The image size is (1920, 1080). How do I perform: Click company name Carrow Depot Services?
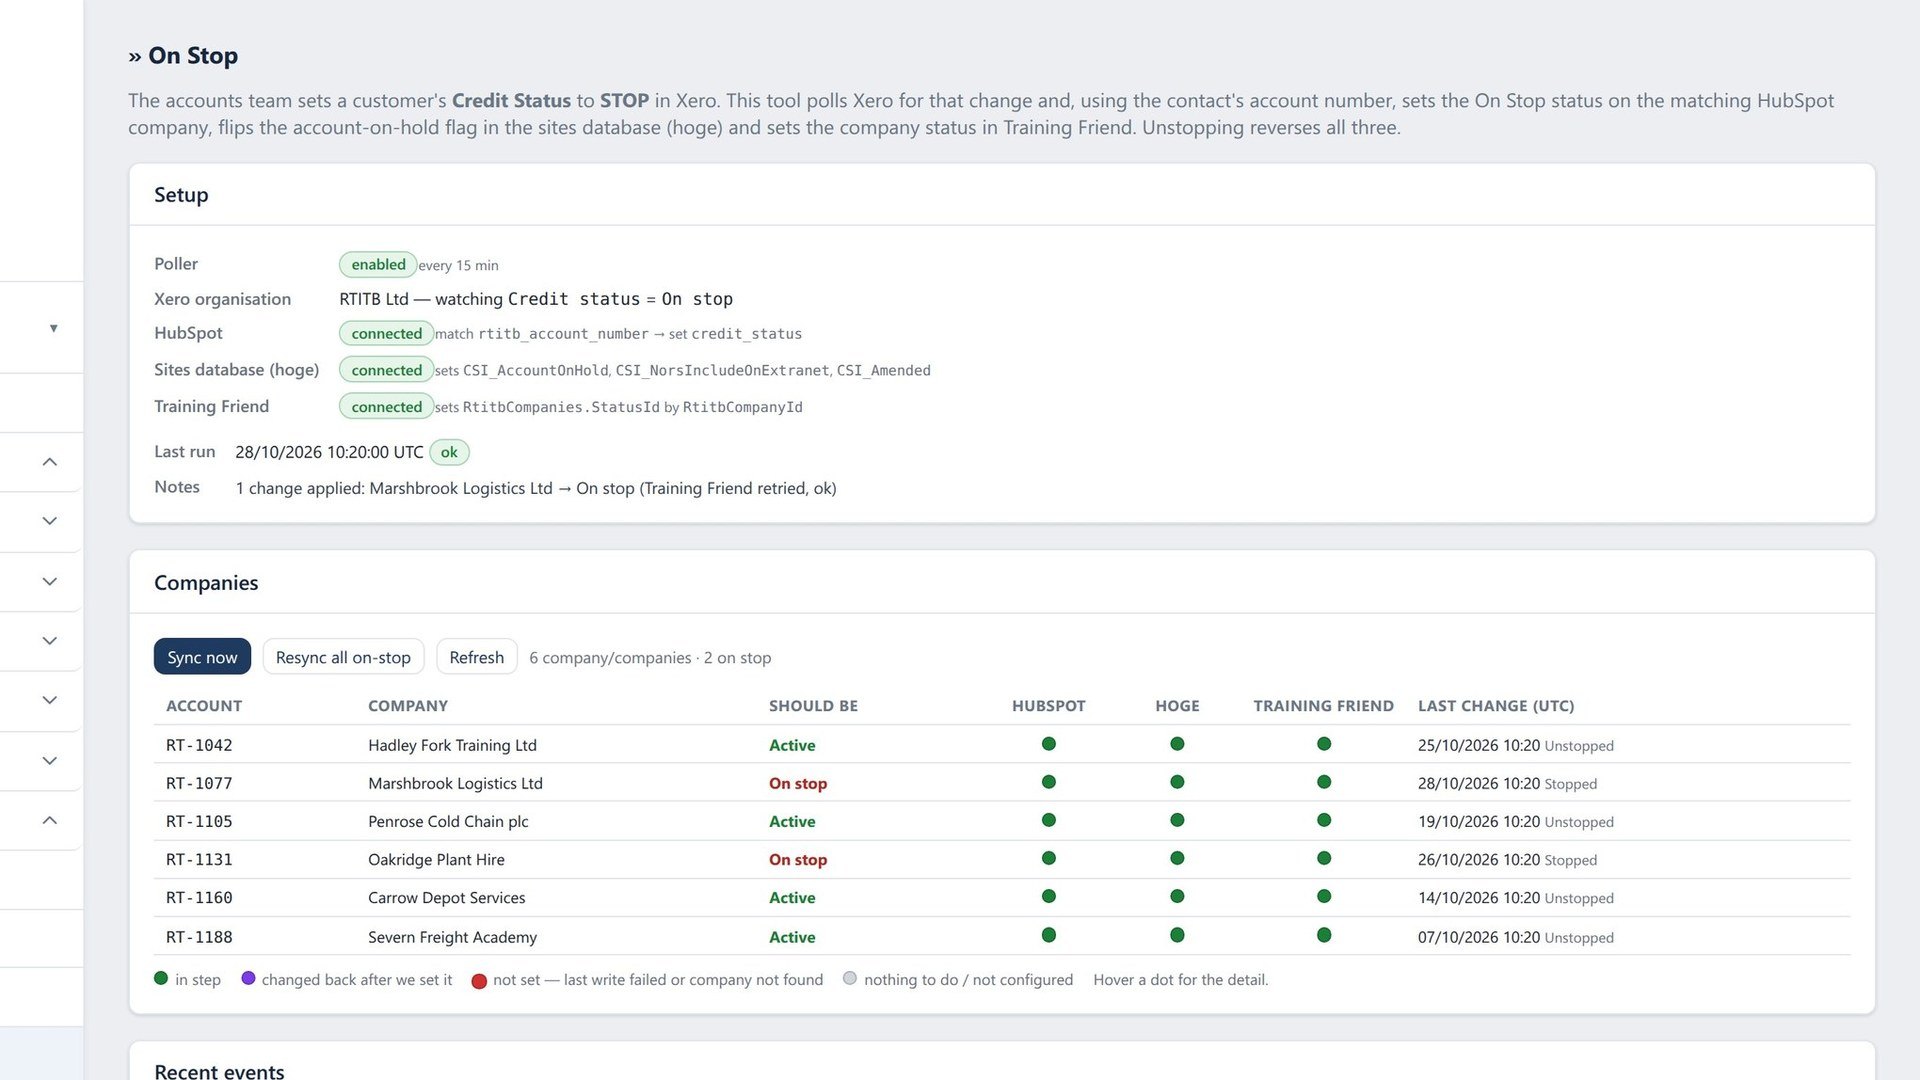446,897
